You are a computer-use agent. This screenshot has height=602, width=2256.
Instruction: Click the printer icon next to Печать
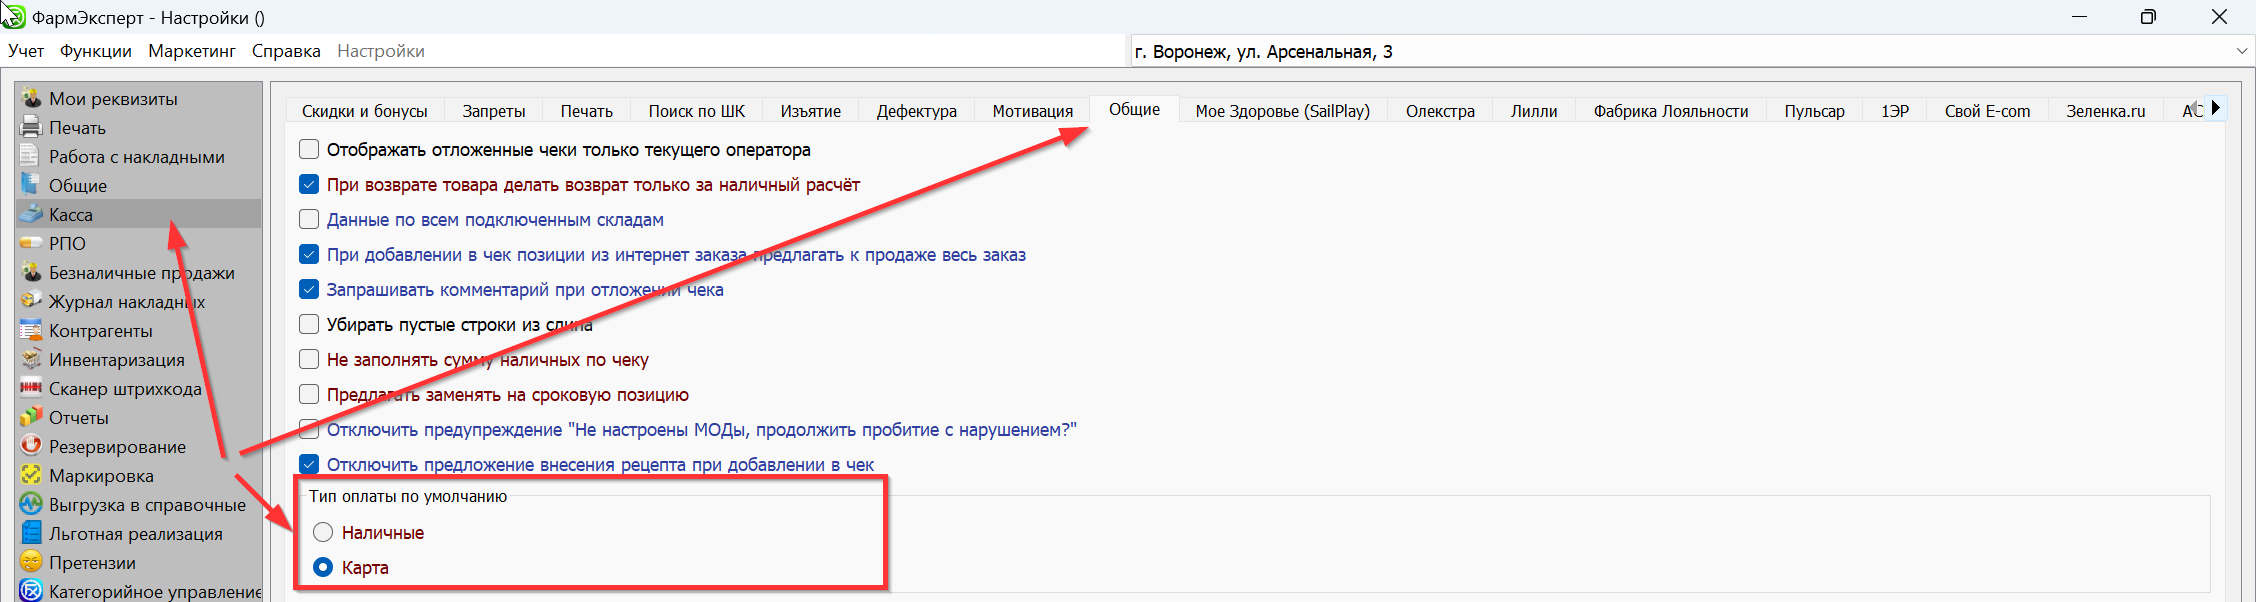pos(32,127)
